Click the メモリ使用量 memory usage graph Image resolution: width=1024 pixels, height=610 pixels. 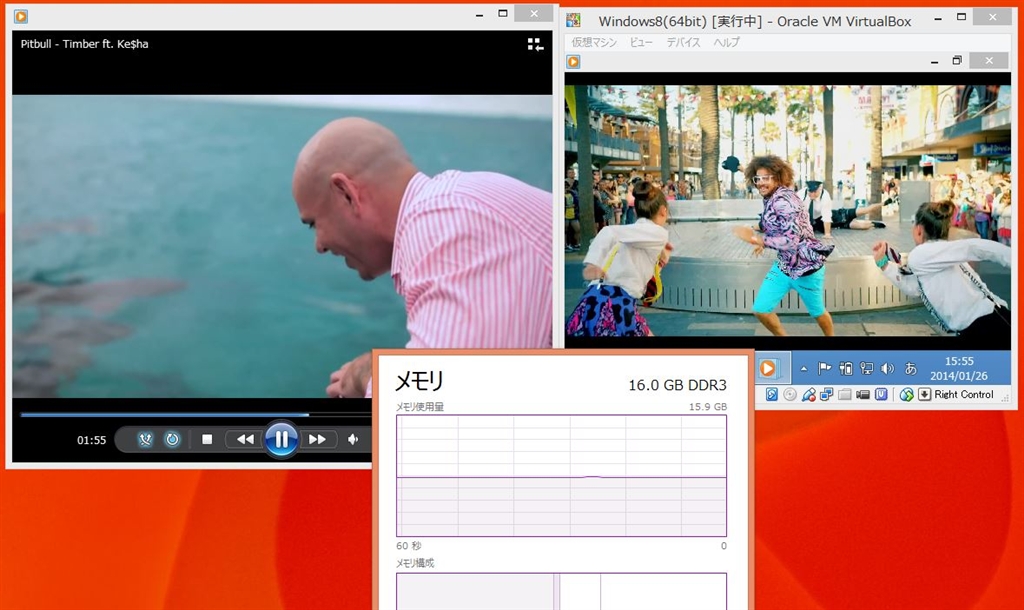pos(561,475)
